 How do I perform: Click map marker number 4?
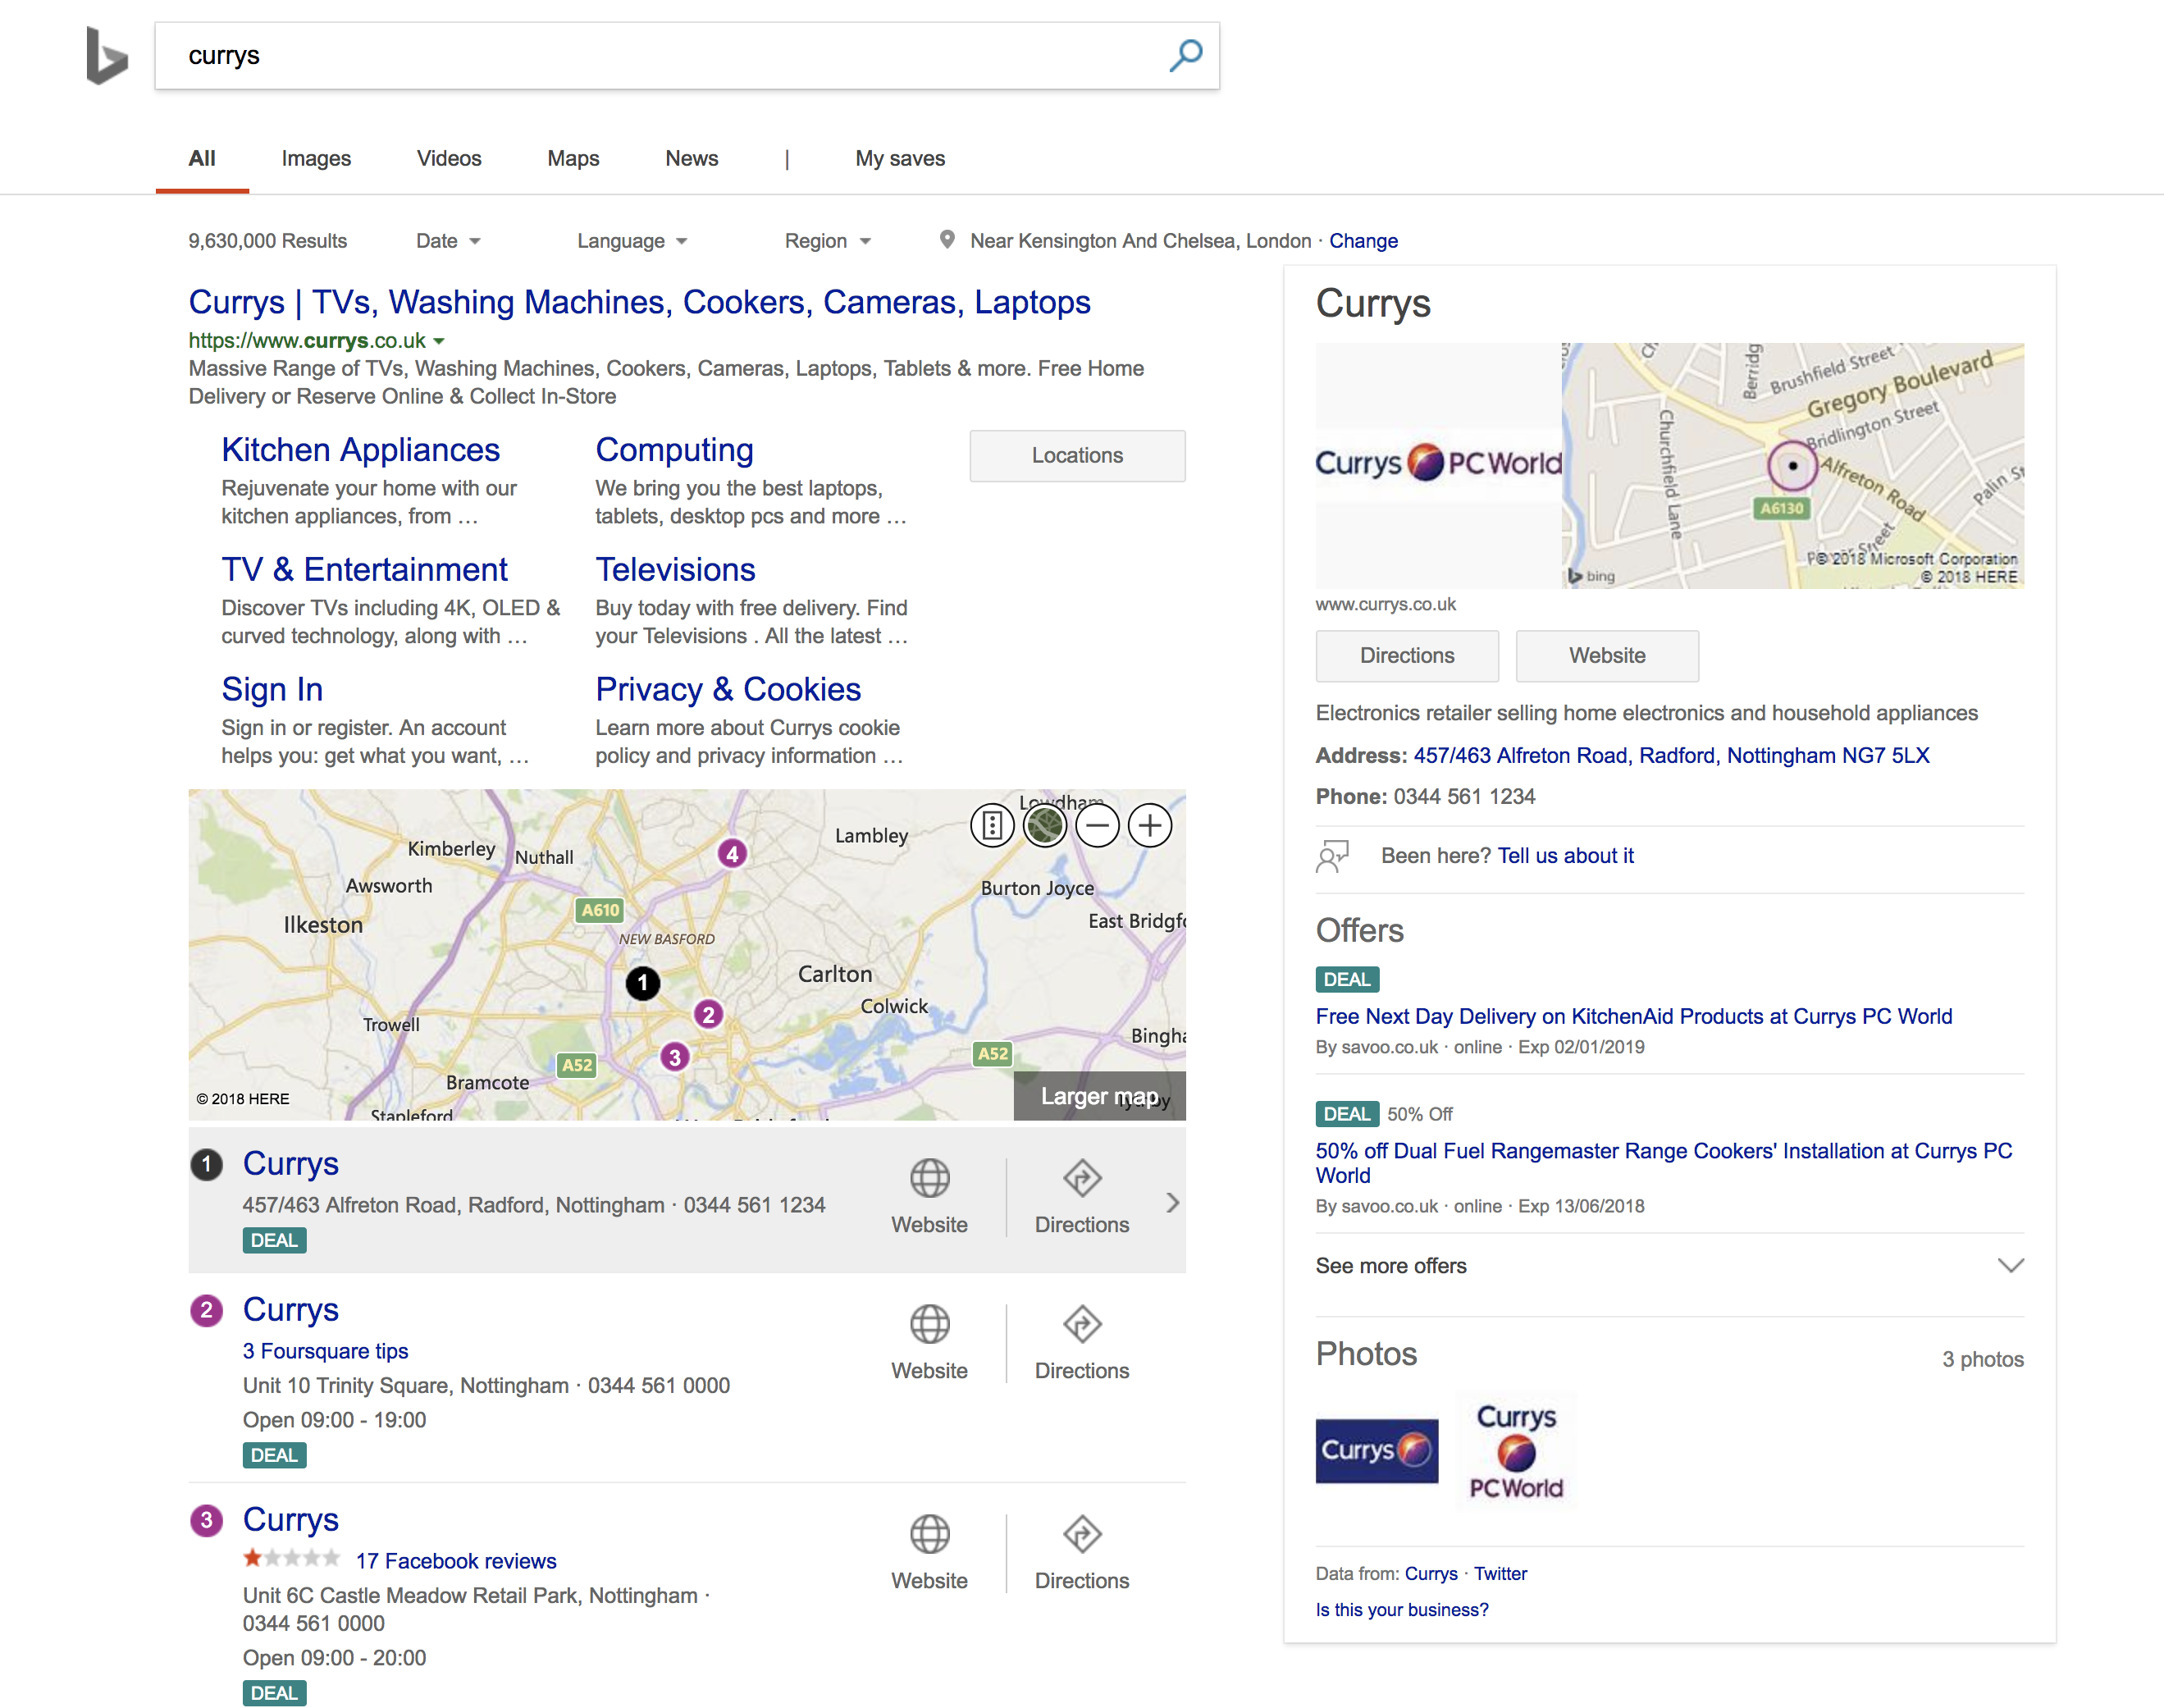point(732,853)
